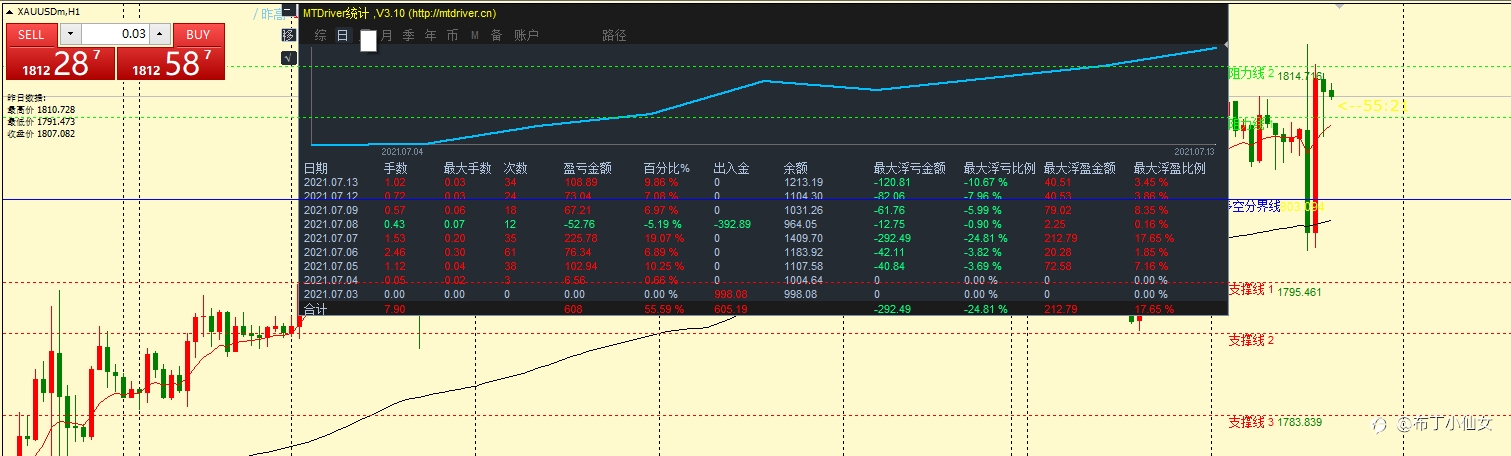Open the 账户 account tab
Screen dimensions: 1511x456
[526, 35]
